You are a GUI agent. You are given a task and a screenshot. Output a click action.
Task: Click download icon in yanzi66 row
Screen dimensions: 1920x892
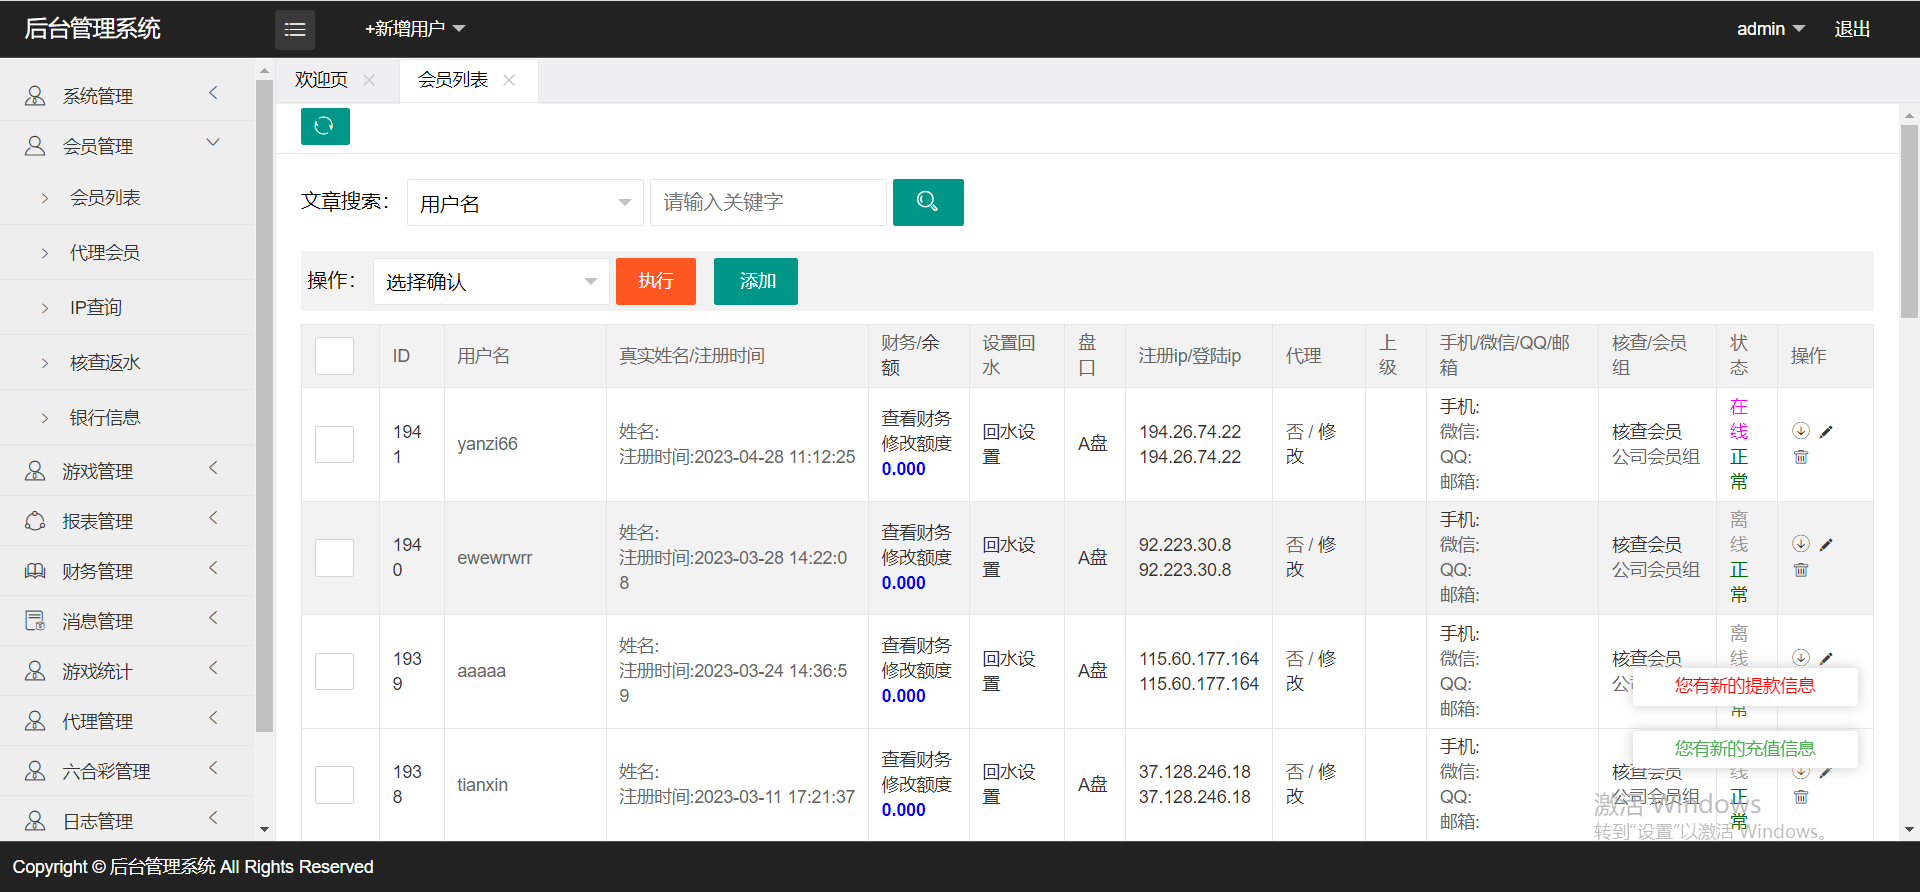[1801, 431]
